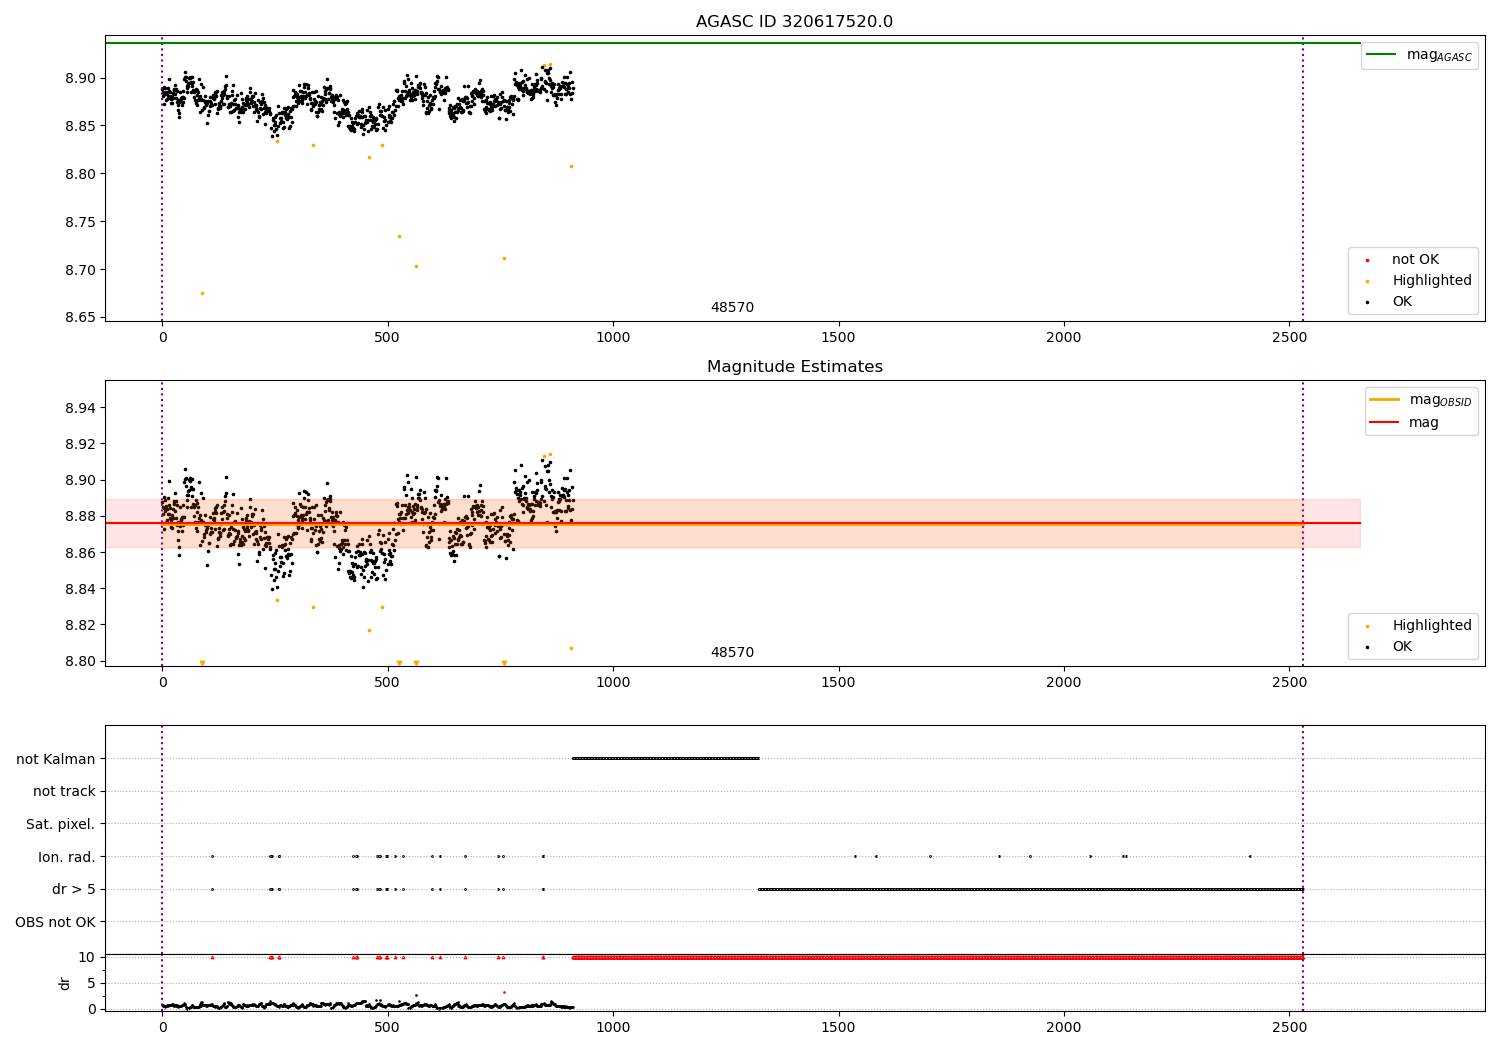Click the 'not Kalman' row label
Screen dimensions: 1500x1050
pyautogui.click(x=56, y=759)
